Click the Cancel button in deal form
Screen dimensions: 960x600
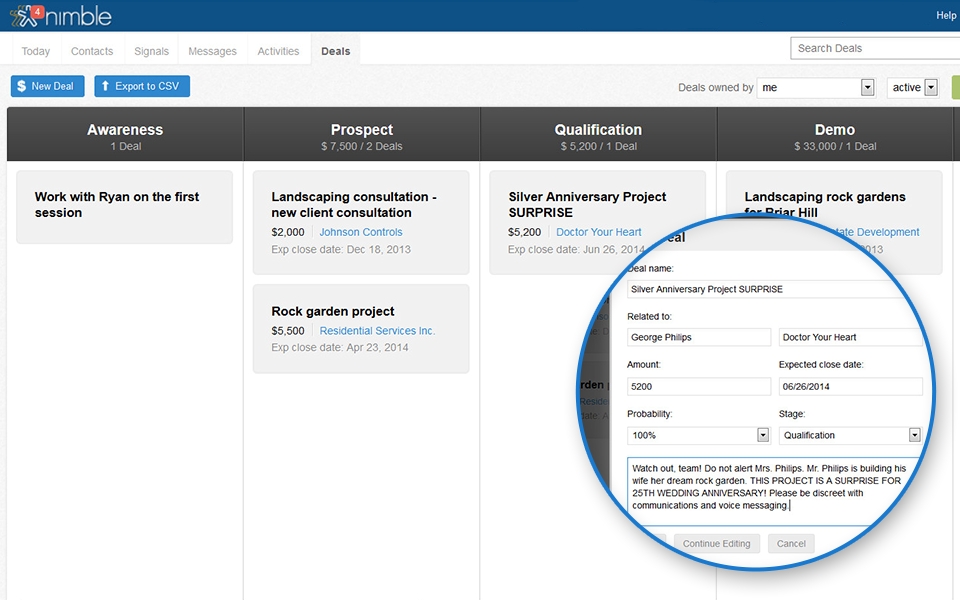791,544
